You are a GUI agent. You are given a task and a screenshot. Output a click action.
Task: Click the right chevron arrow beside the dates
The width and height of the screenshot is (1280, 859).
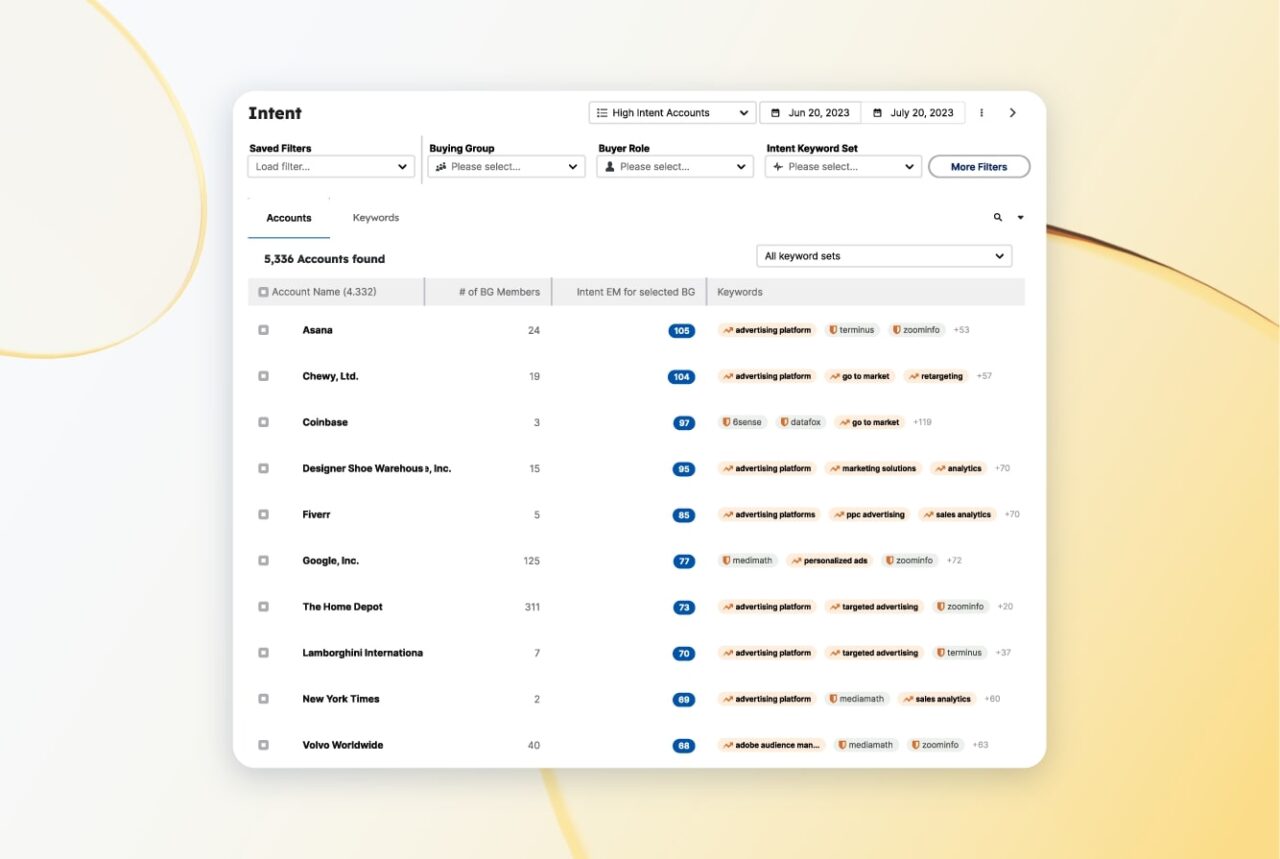click(x=1012, y=113)
